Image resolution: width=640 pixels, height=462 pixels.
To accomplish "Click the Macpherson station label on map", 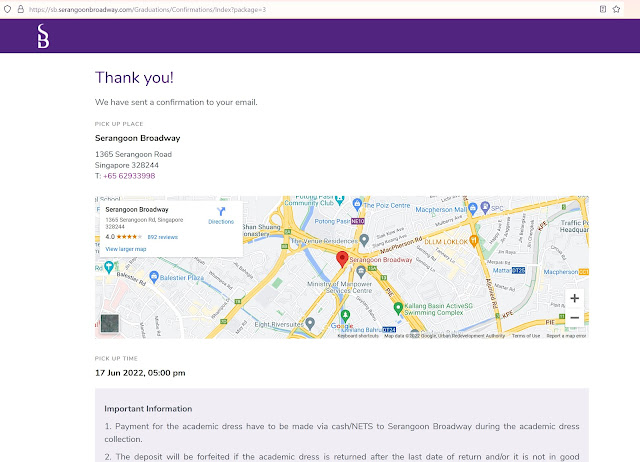I will pos(566,272).
